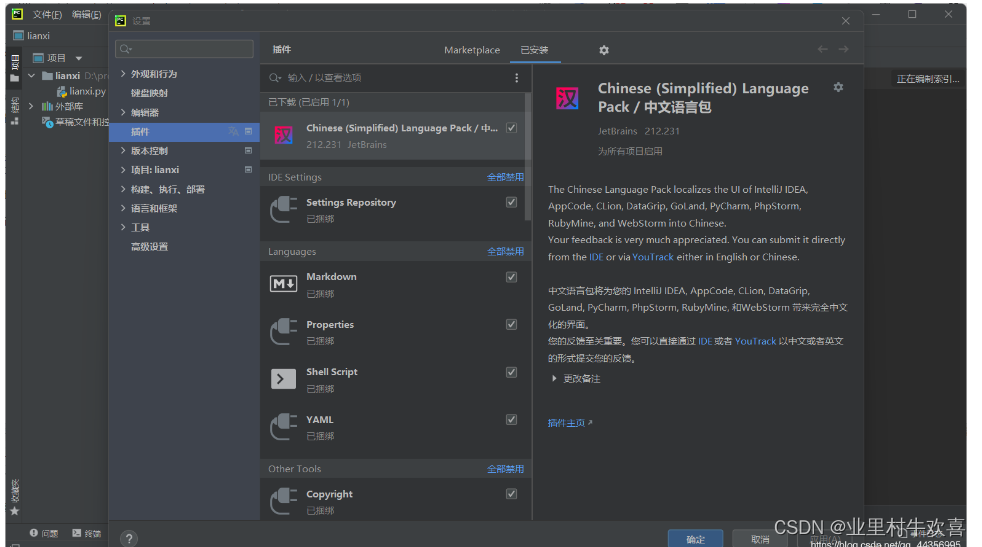Switch to the Marketplace tab
Screen dimensions: 982x547
(x=472, y=50)
